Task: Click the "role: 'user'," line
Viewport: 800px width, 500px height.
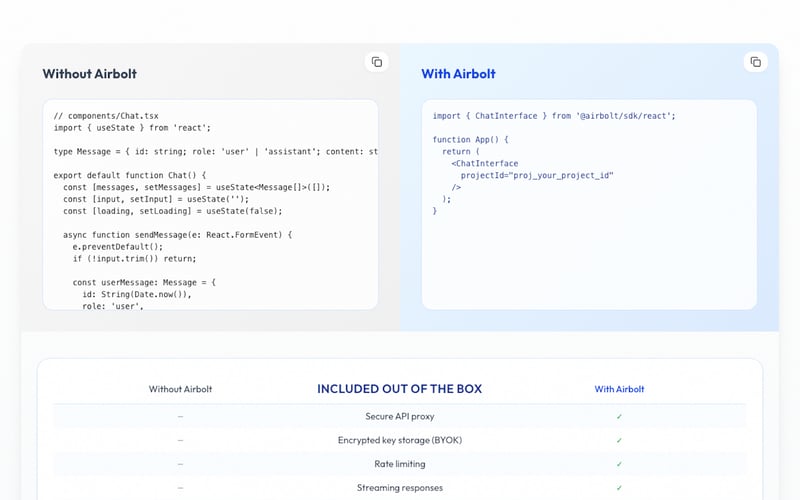Action: pyautogui.click(x=113, y=306)
